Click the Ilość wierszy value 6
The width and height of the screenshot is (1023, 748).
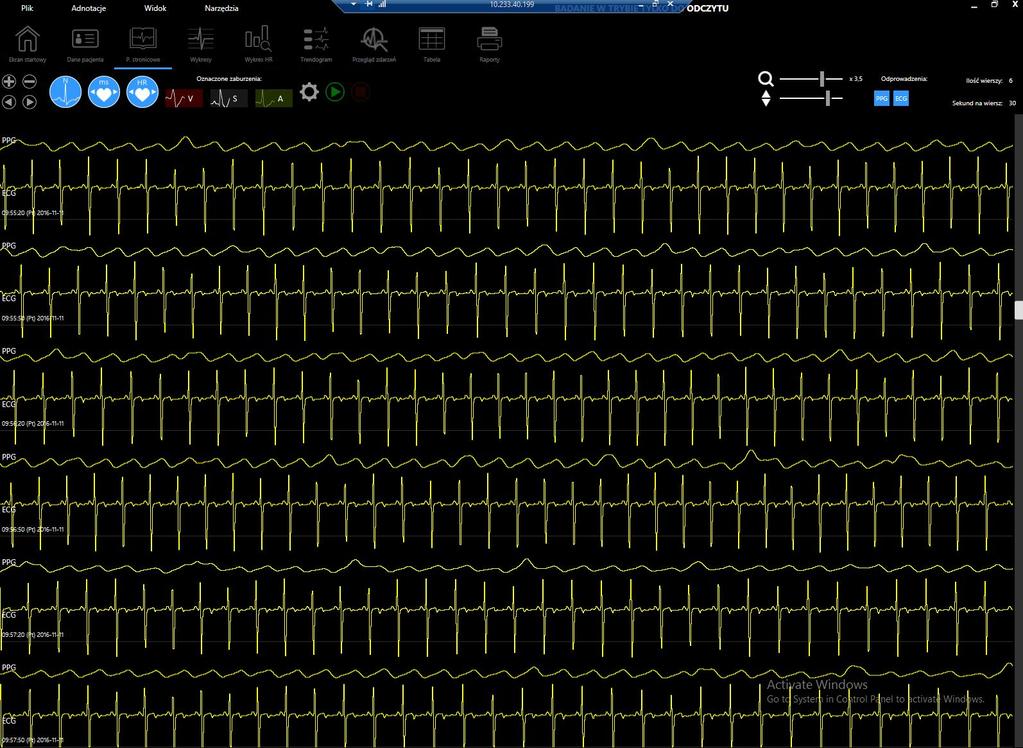coord(1011,81)
